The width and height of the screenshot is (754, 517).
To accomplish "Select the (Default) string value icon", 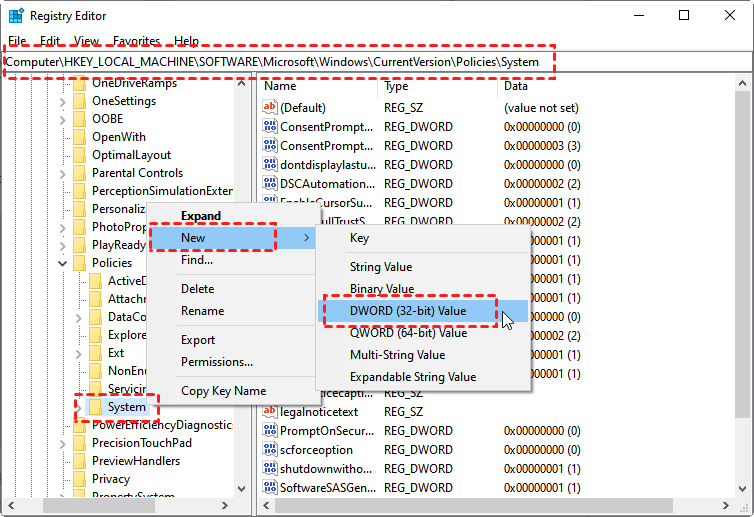I will (270, 107).
